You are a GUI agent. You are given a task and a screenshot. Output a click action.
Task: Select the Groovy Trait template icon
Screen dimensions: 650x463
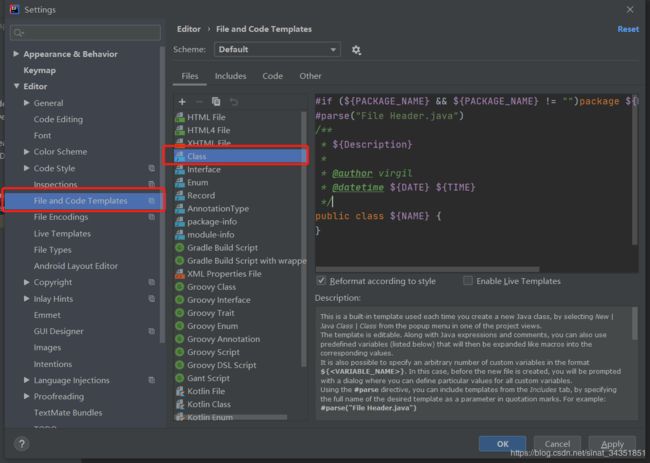pos(179,313)
